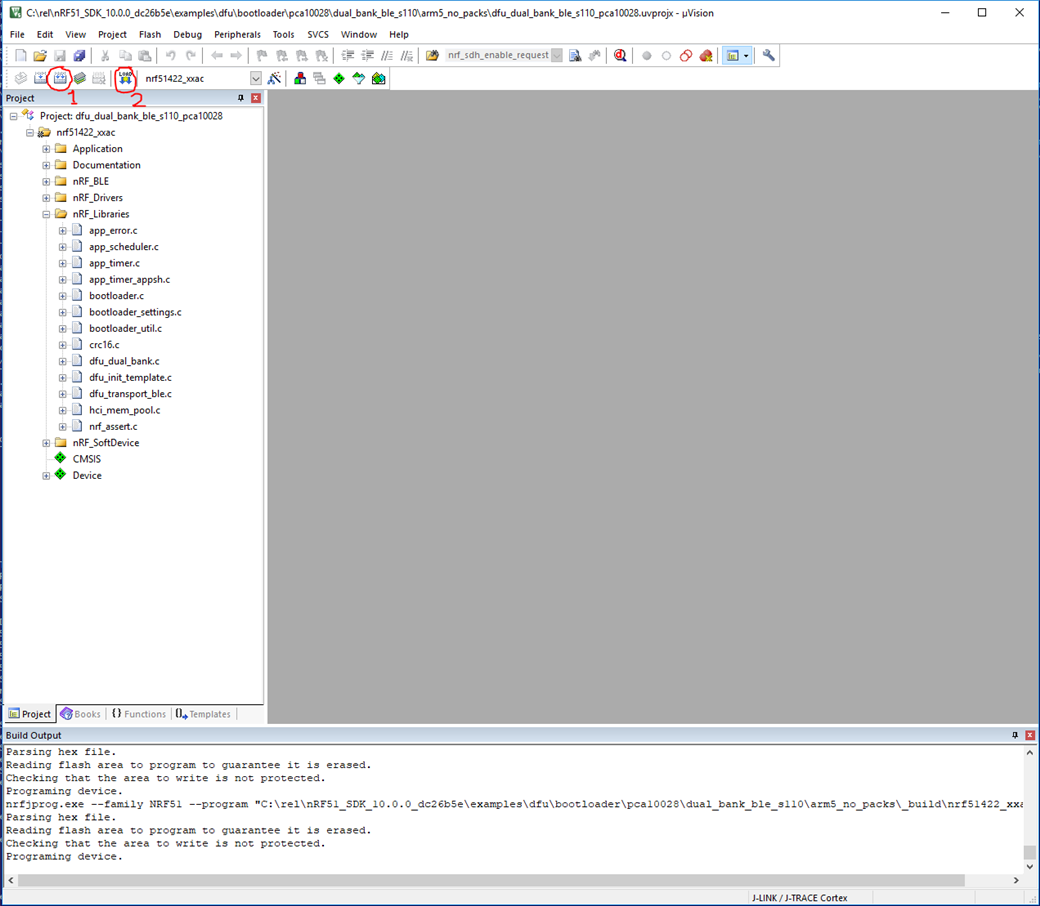Click the Undo arrow icon
The width and height of the screenshot is (1040, 906).
[x=170, y=56]
